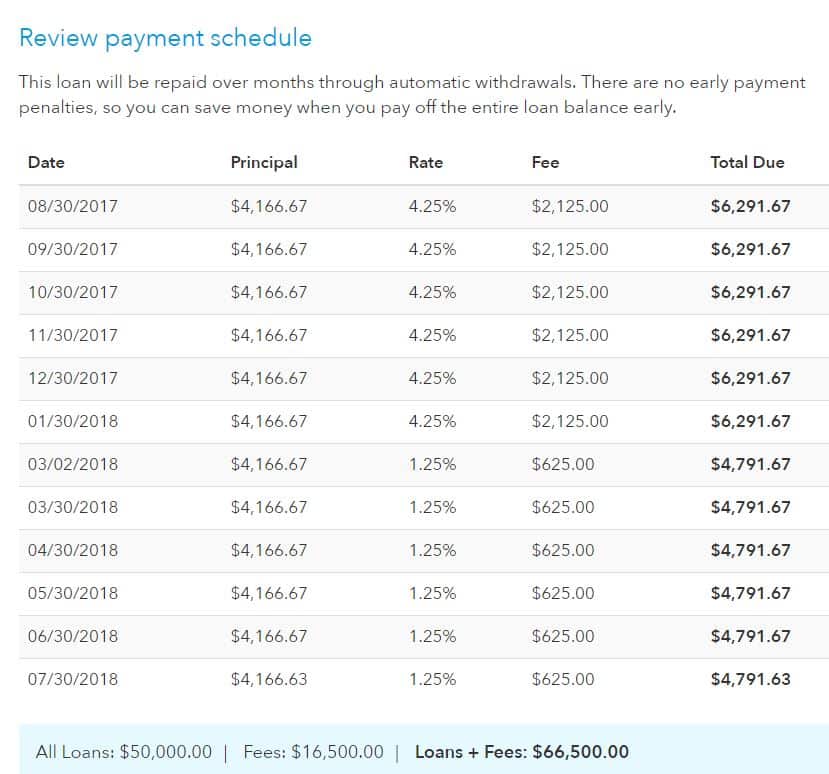Click the date 12/30/2017

click(x=73, y=378)
